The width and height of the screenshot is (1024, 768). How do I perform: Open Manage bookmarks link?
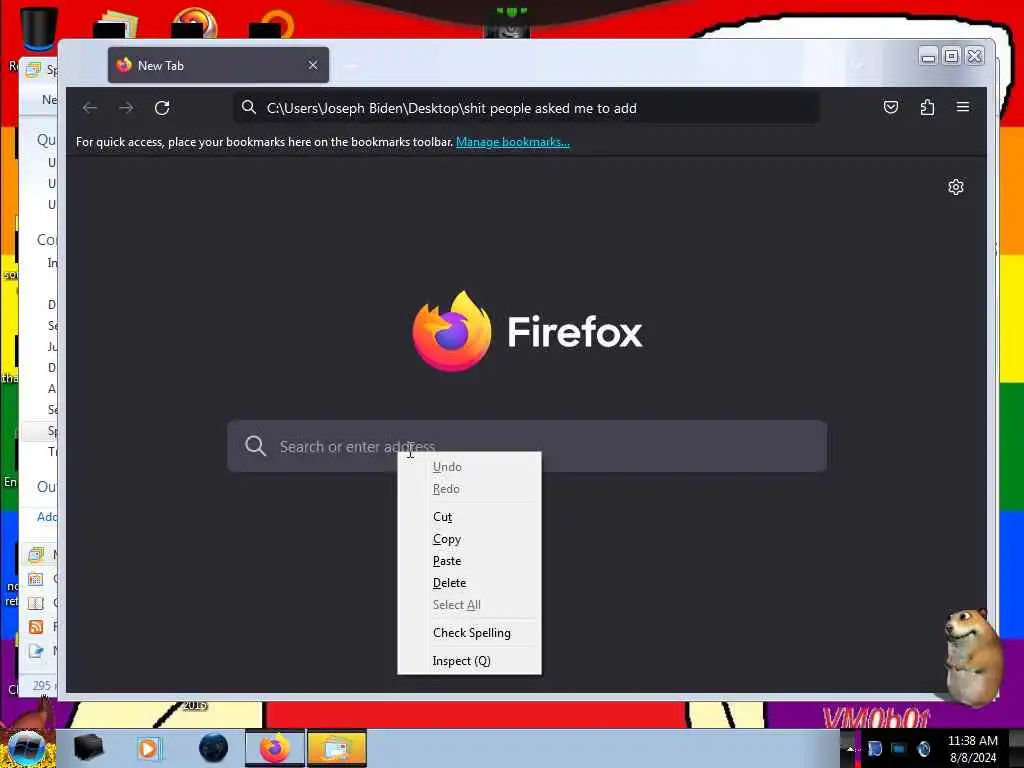tap(513, 142)
